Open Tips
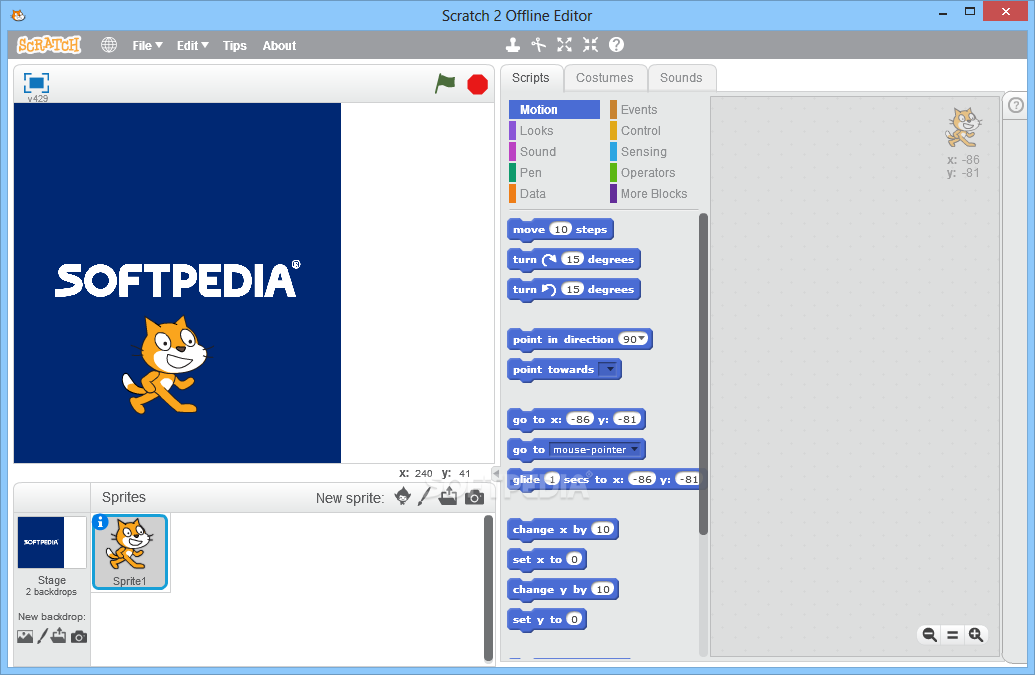The image size is (1035, 675). coord(234,46)
